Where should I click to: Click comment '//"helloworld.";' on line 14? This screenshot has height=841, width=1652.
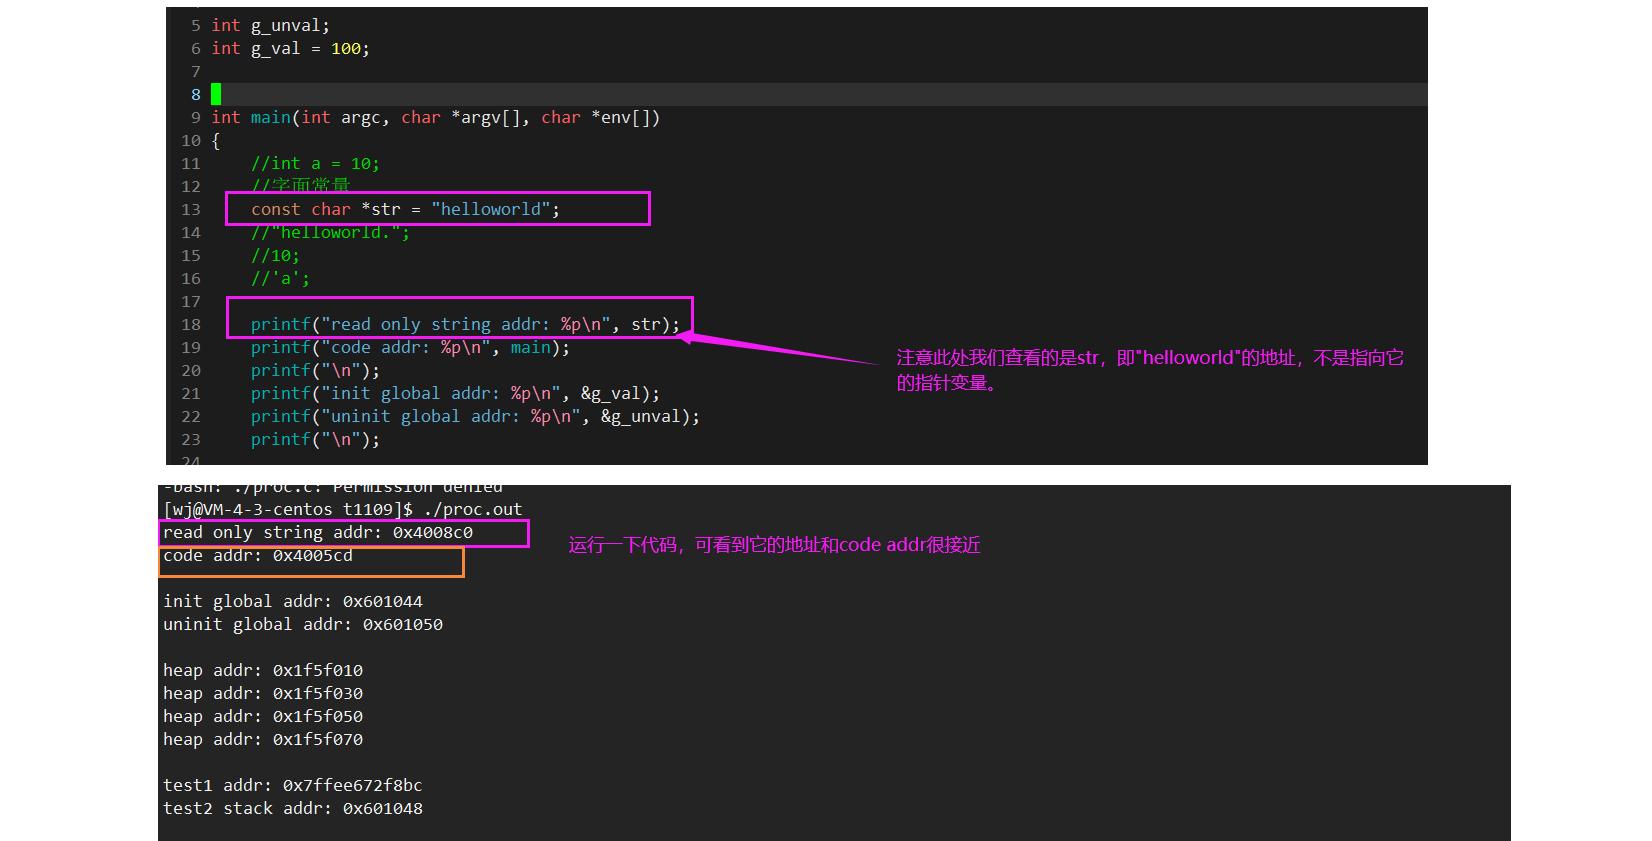pyautogui.click(x=330, y=233)
